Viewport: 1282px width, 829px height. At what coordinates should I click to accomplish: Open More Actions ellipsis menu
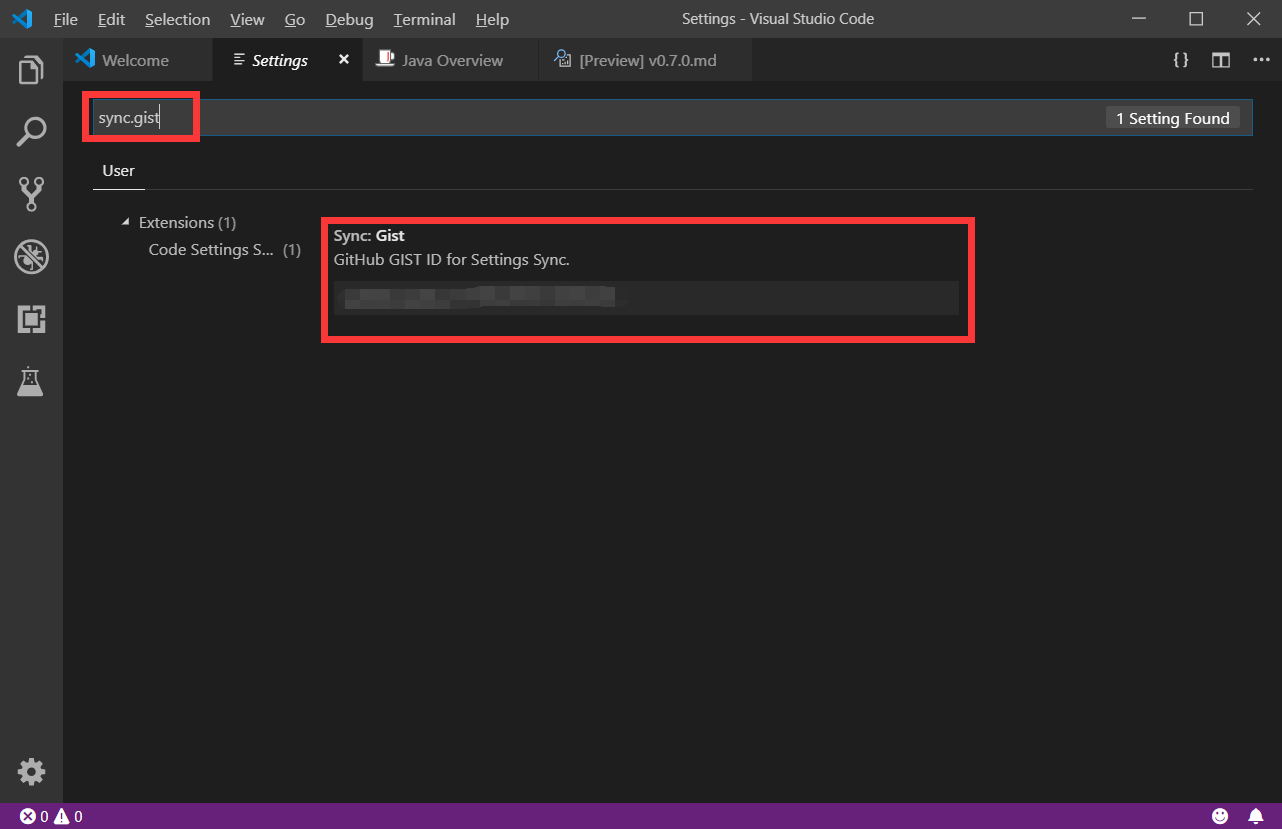coord(1261,60)
